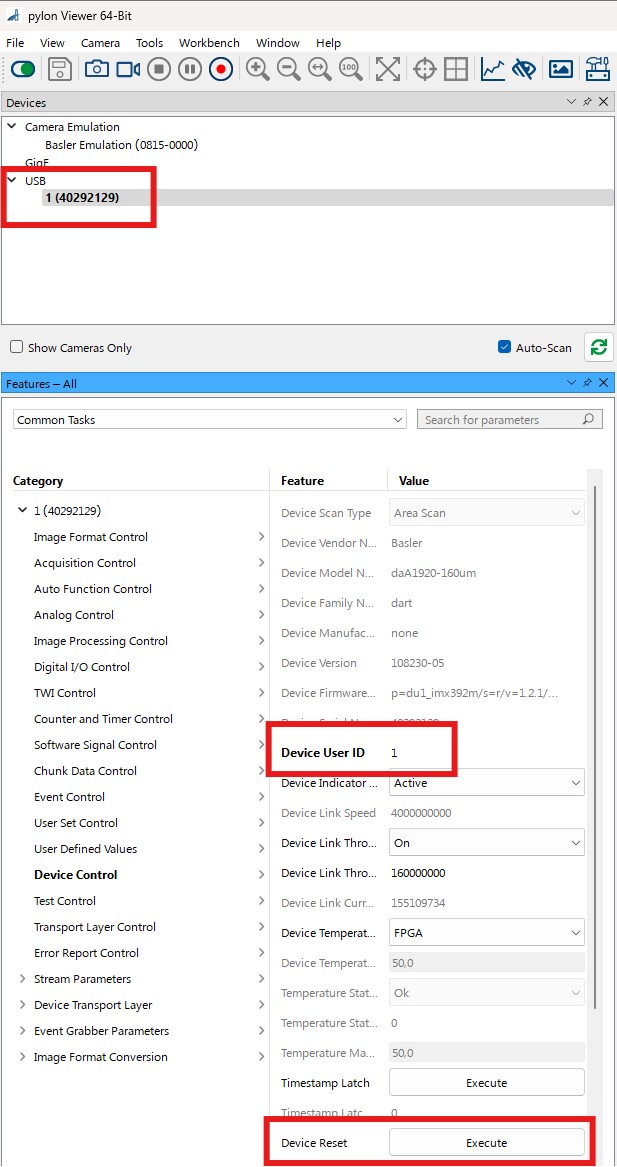Enable the Show Cameras Only checkbox
This screenshot has height=1167, width=617.
16,347
